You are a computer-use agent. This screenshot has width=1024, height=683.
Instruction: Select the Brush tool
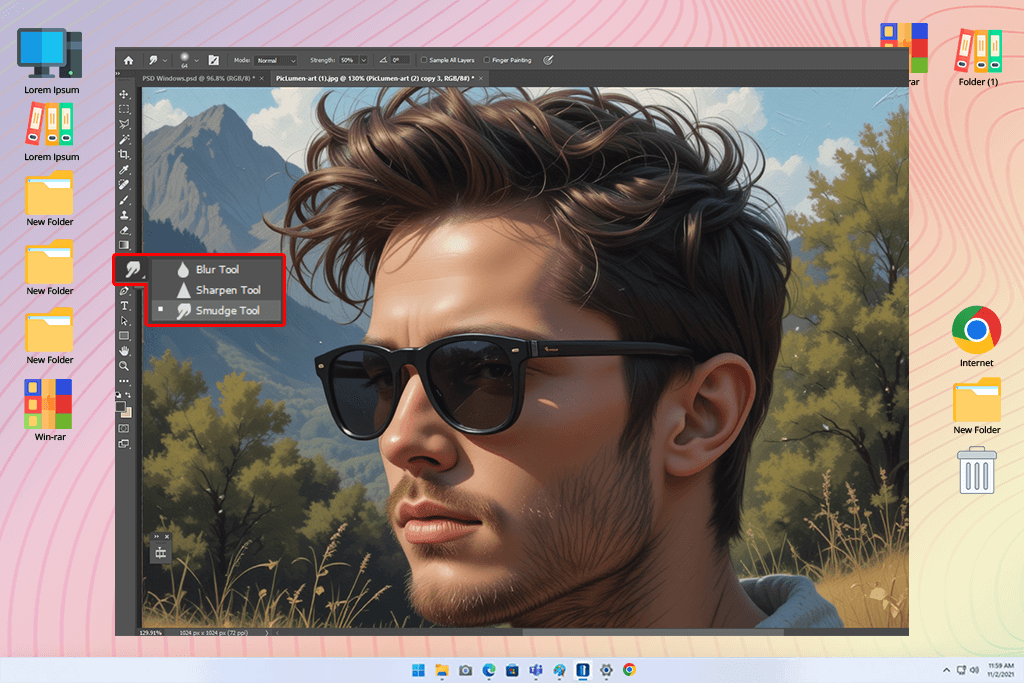(124, 200)
